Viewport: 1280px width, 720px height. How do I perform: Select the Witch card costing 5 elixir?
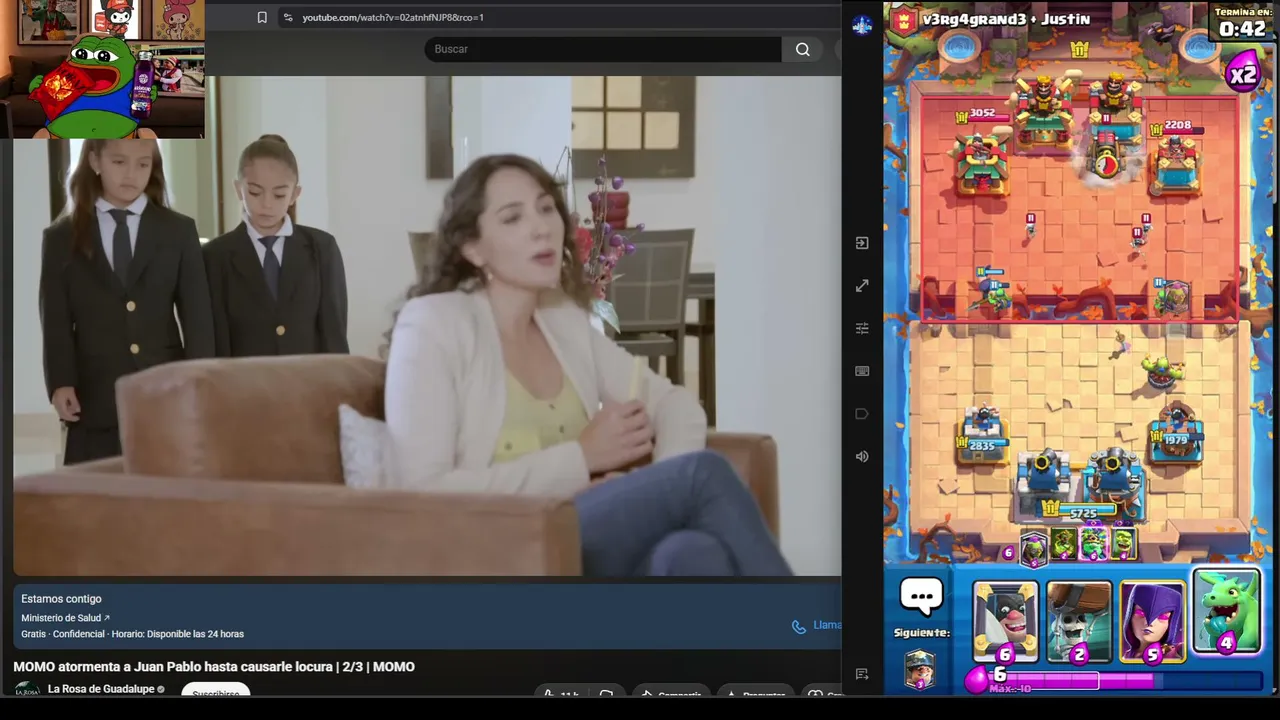(x=1153, y=622)
